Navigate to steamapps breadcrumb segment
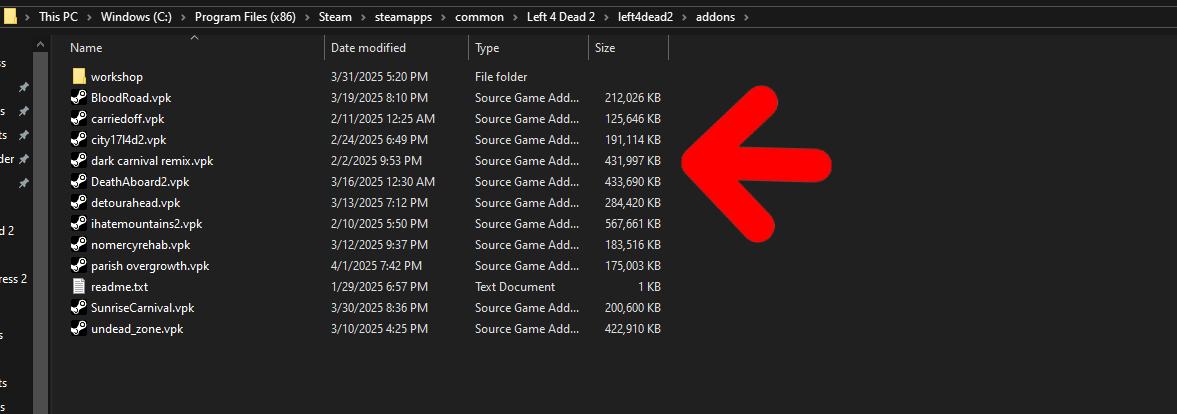The width and height of the screenshot is (1177, 414). 403,16
